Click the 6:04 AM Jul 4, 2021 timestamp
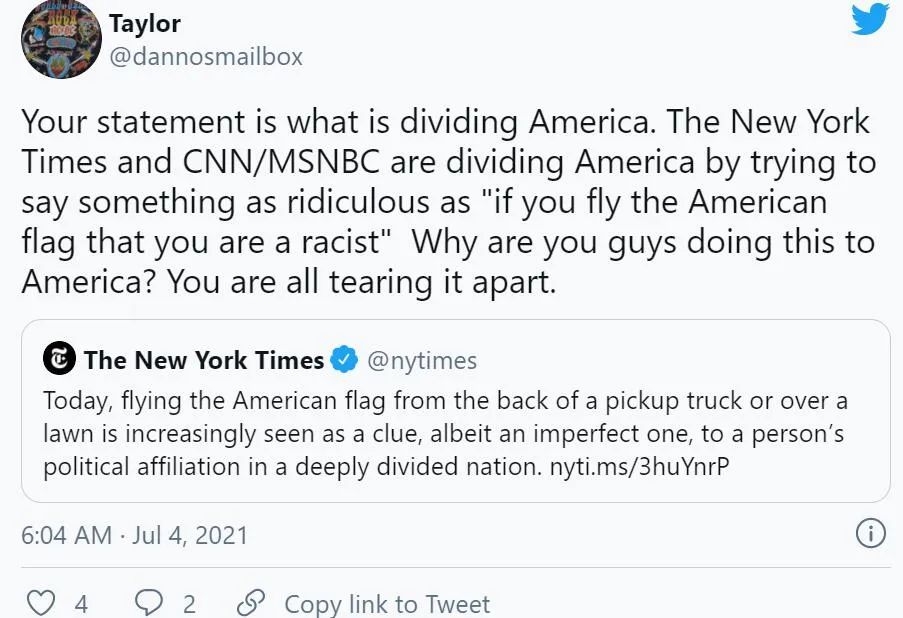 pyautogui.click(x=134, y=535)
